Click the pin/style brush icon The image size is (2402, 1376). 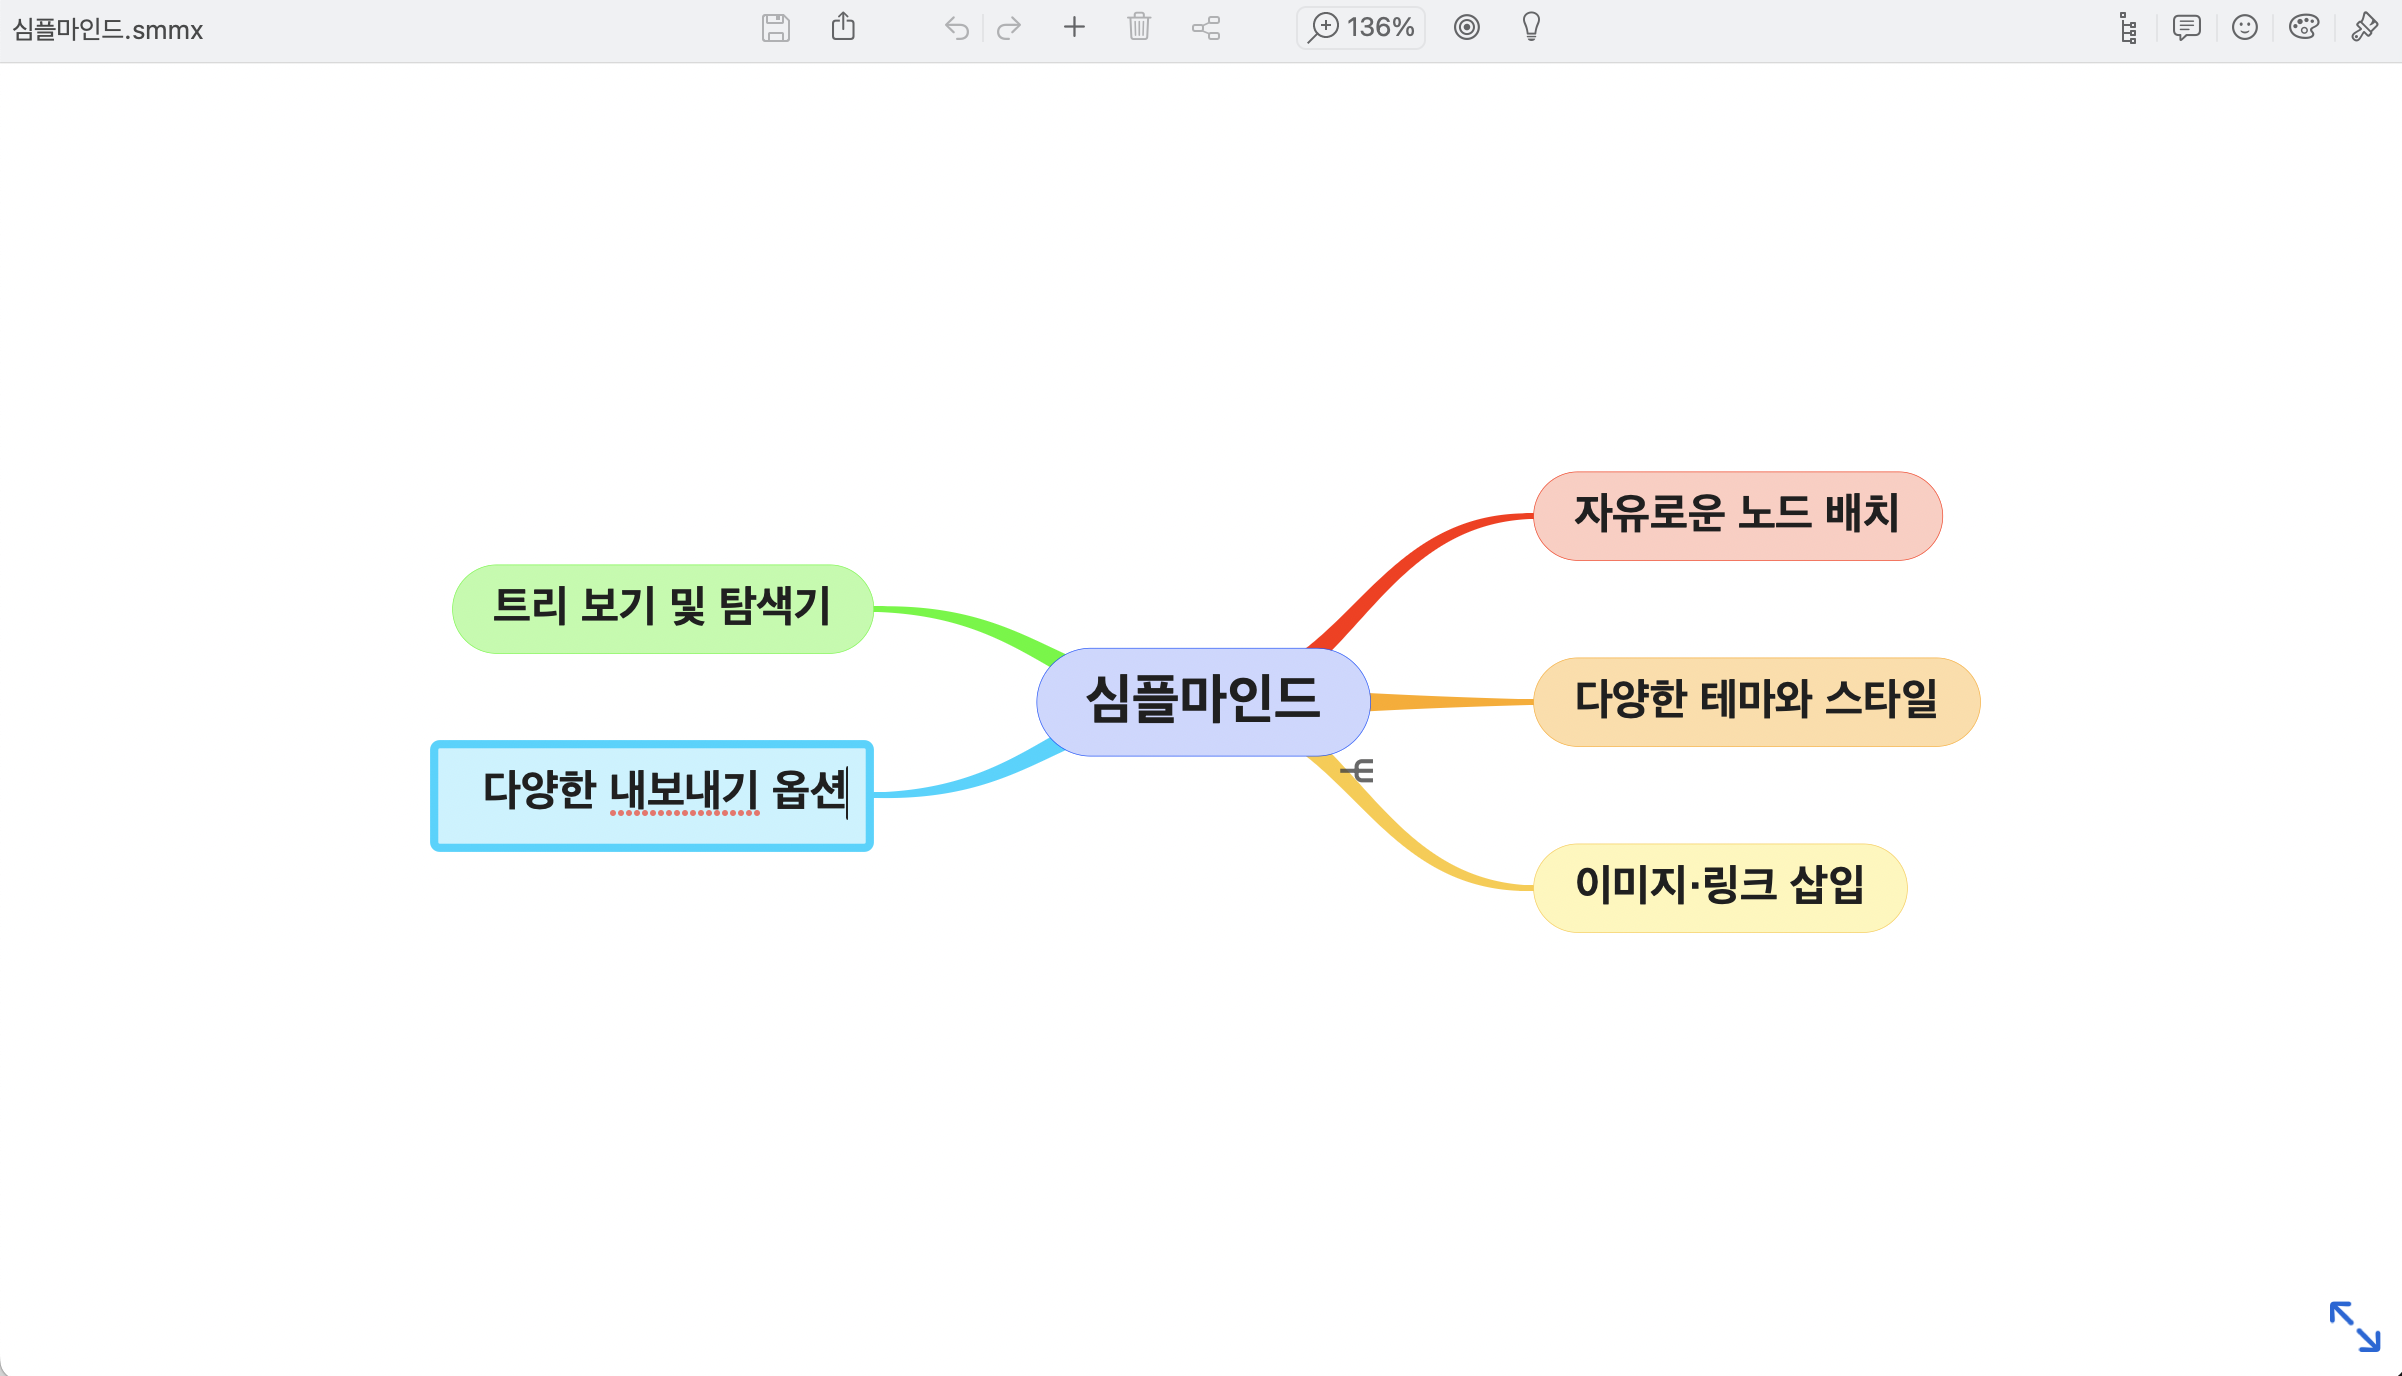pyautogui.click(x=2365, y=27)
